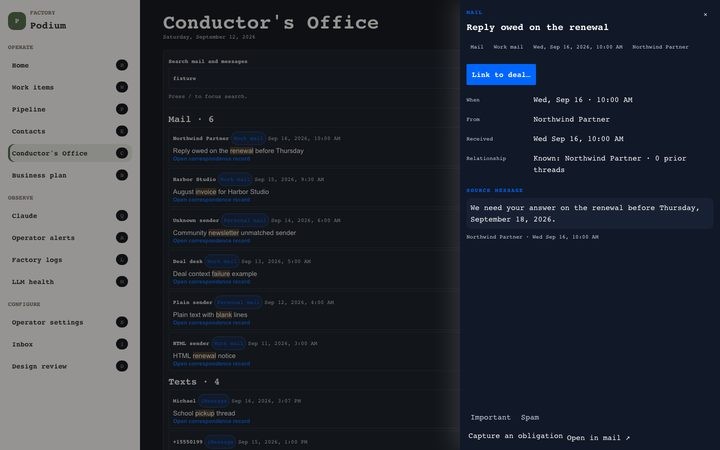Open correspondence record for HTML renewal notice
The width and height of the screenshot is (720, 450).
point(212,364)
